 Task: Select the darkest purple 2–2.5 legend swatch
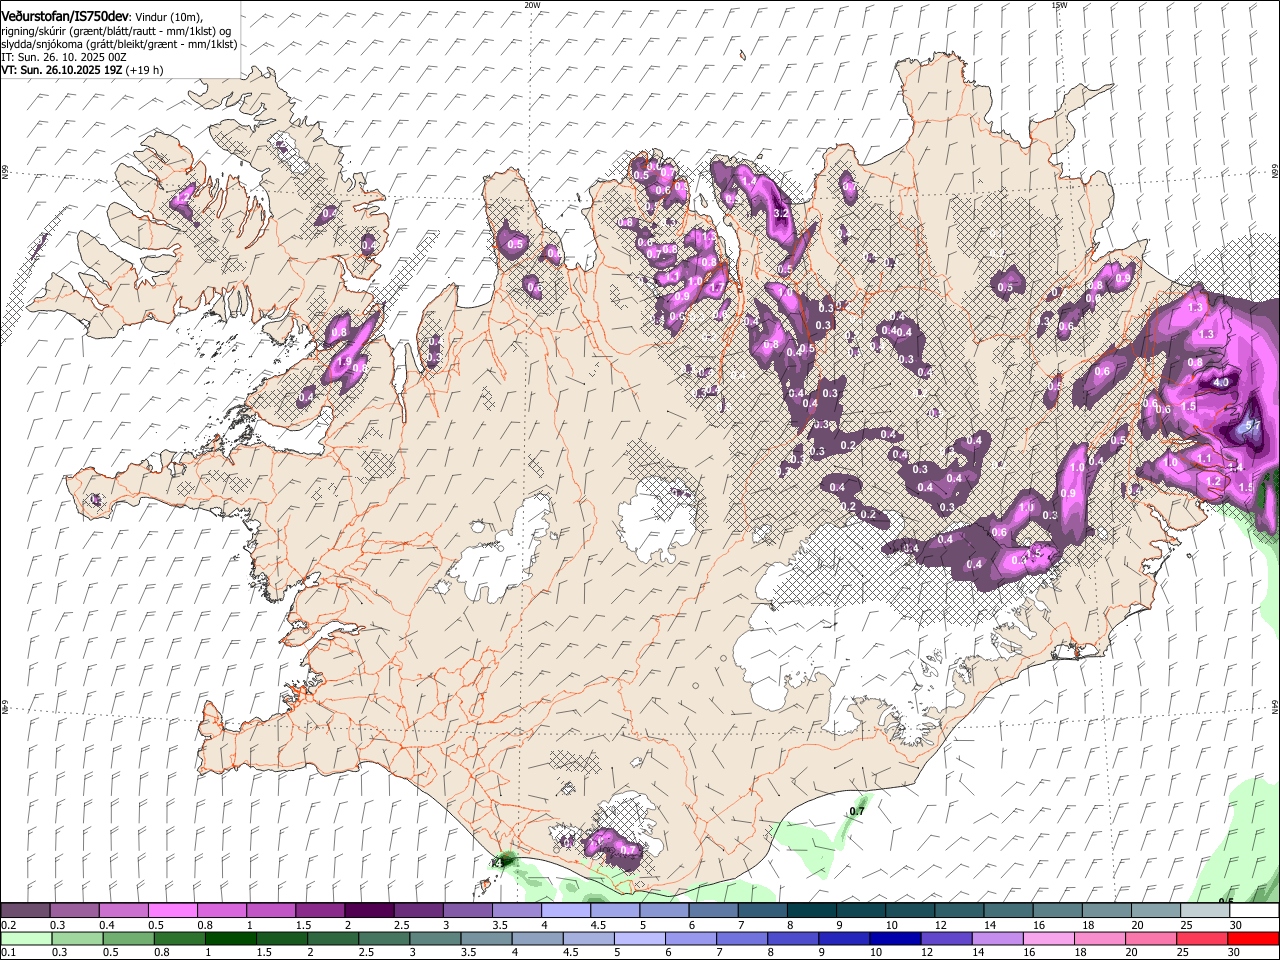pyautogui.click(x=369, y=910)
